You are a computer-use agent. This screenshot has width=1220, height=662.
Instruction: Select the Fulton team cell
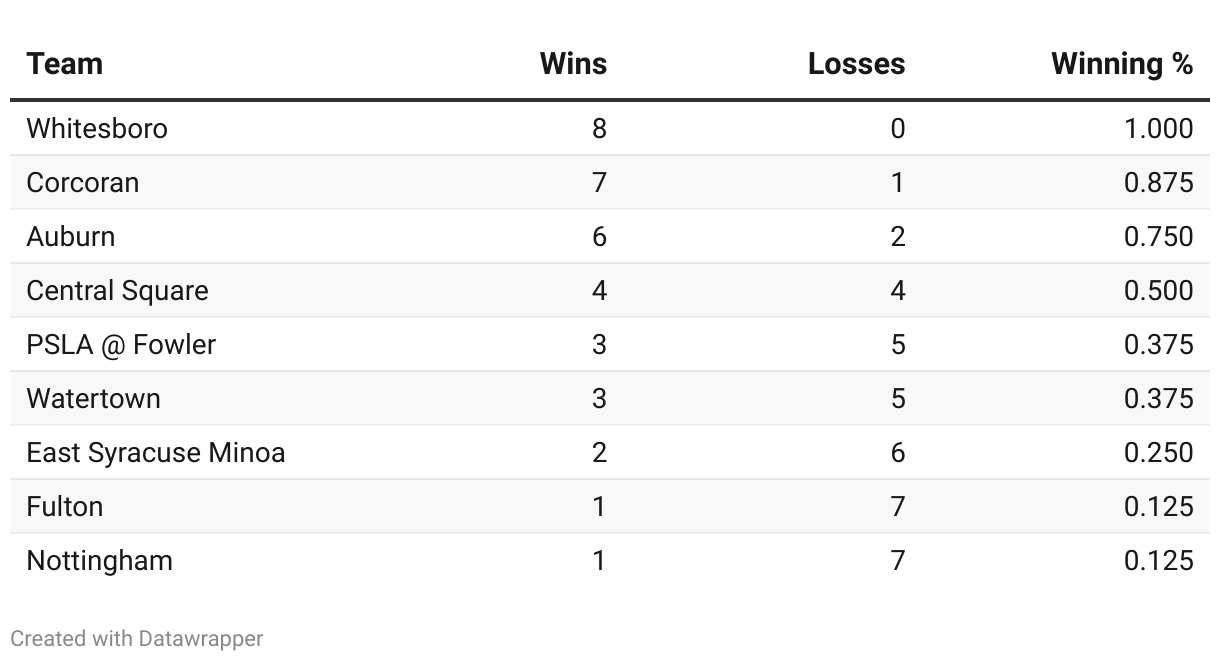pyautogui.click(x=65, y=507)
